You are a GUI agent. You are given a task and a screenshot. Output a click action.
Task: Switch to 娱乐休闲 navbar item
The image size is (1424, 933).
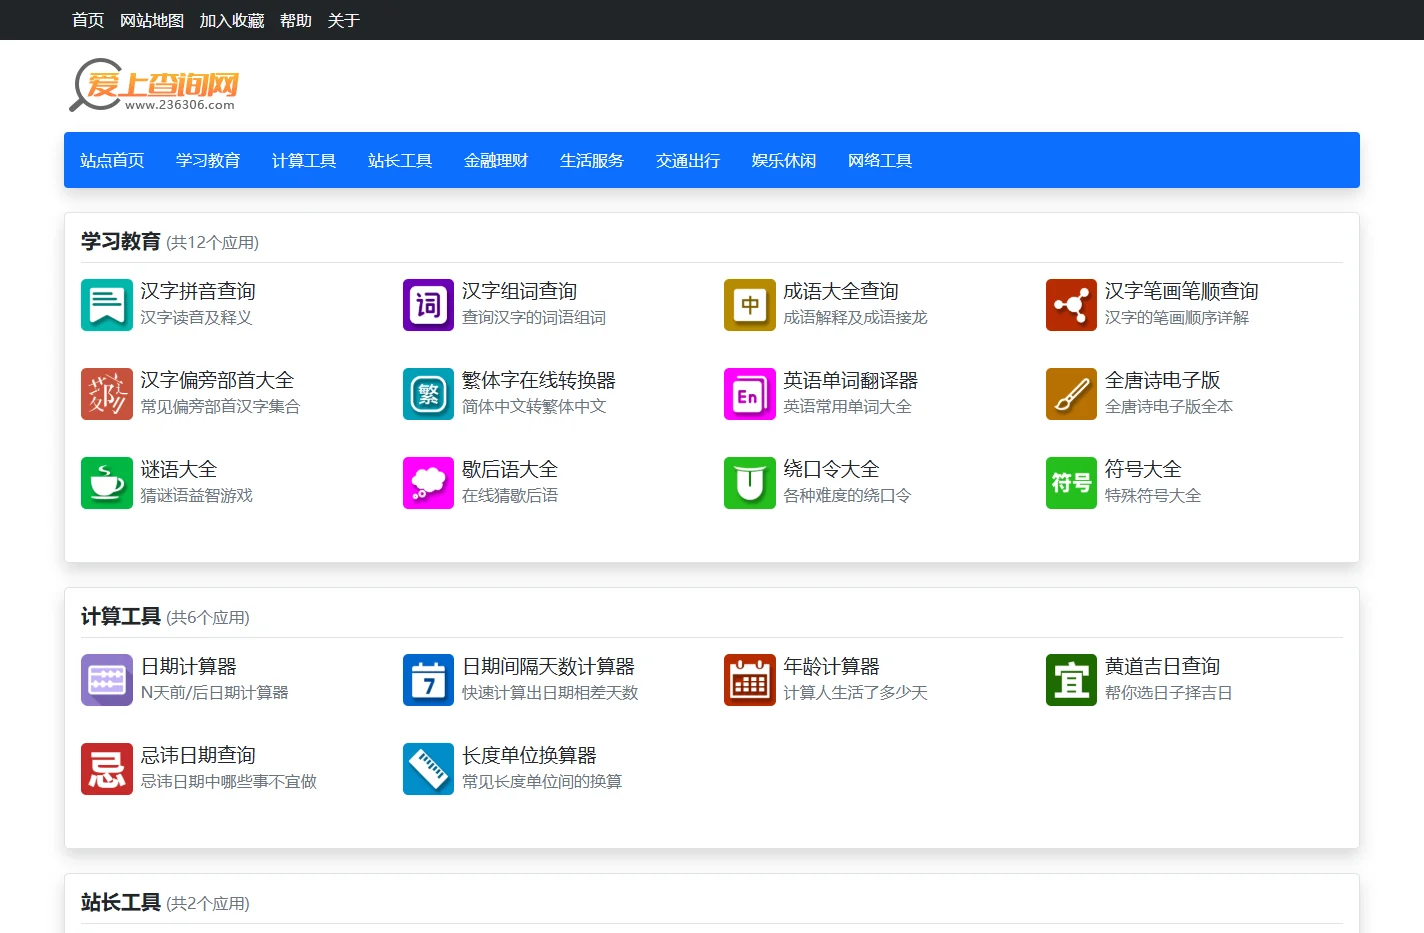(784, 160)
